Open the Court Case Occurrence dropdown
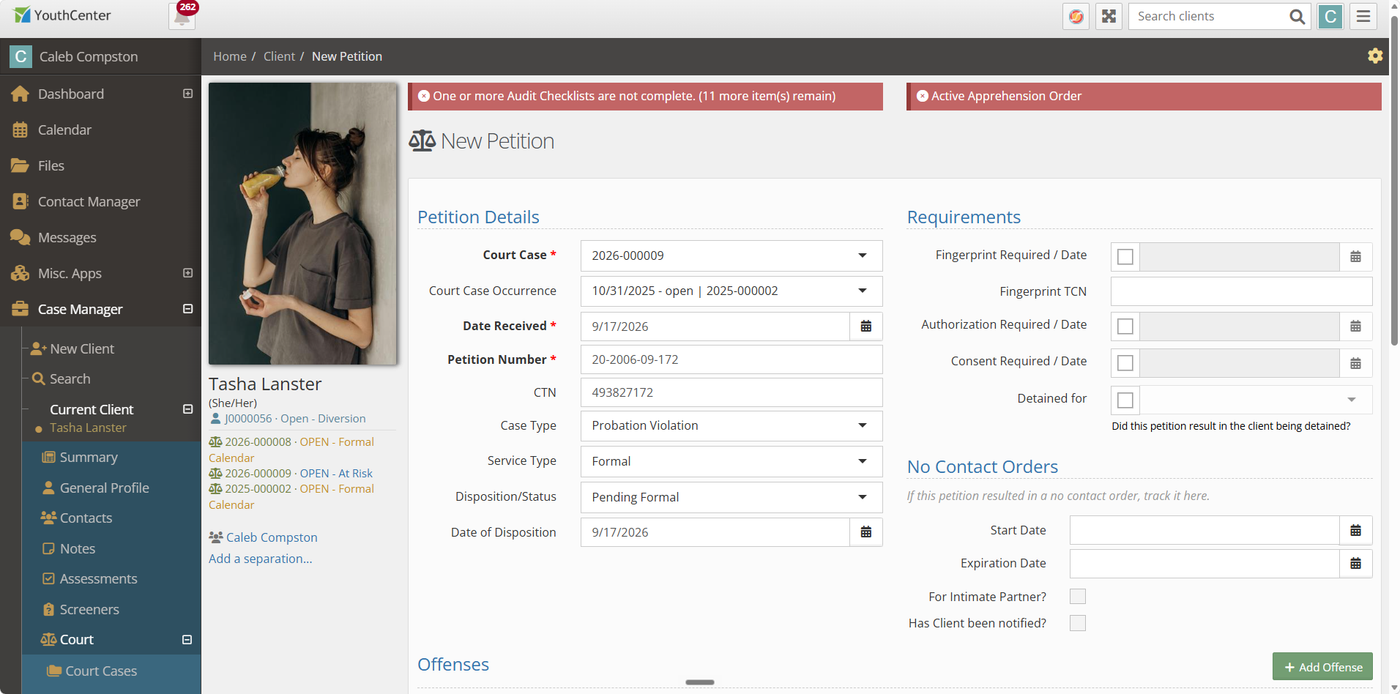This screenshot has height=694, width=1400. point(731,291)
